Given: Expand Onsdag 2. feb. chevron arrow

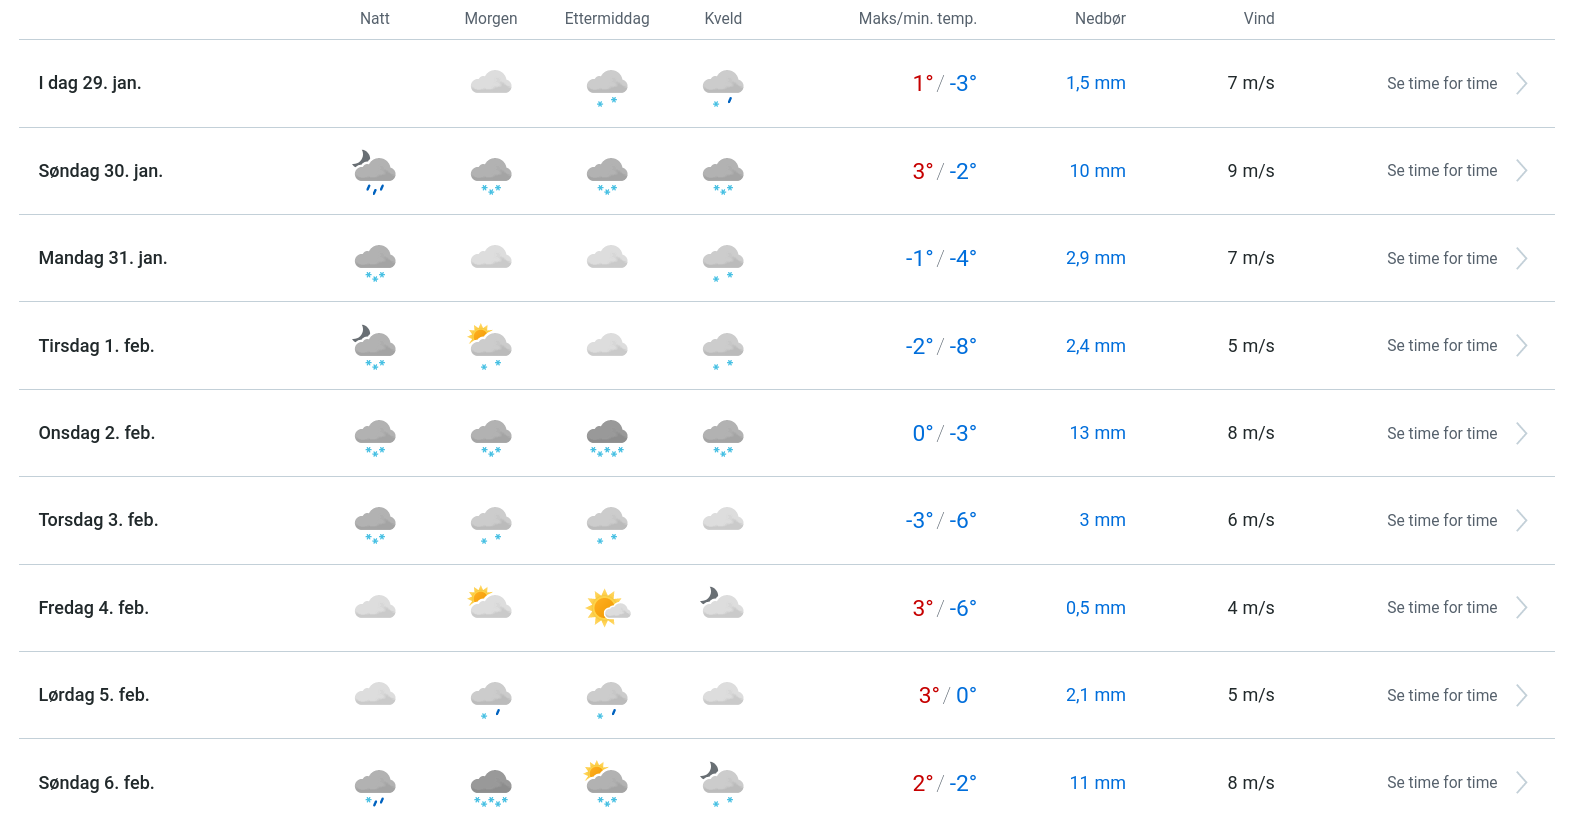Looking at the screenshot, I should coord(1521,433).
